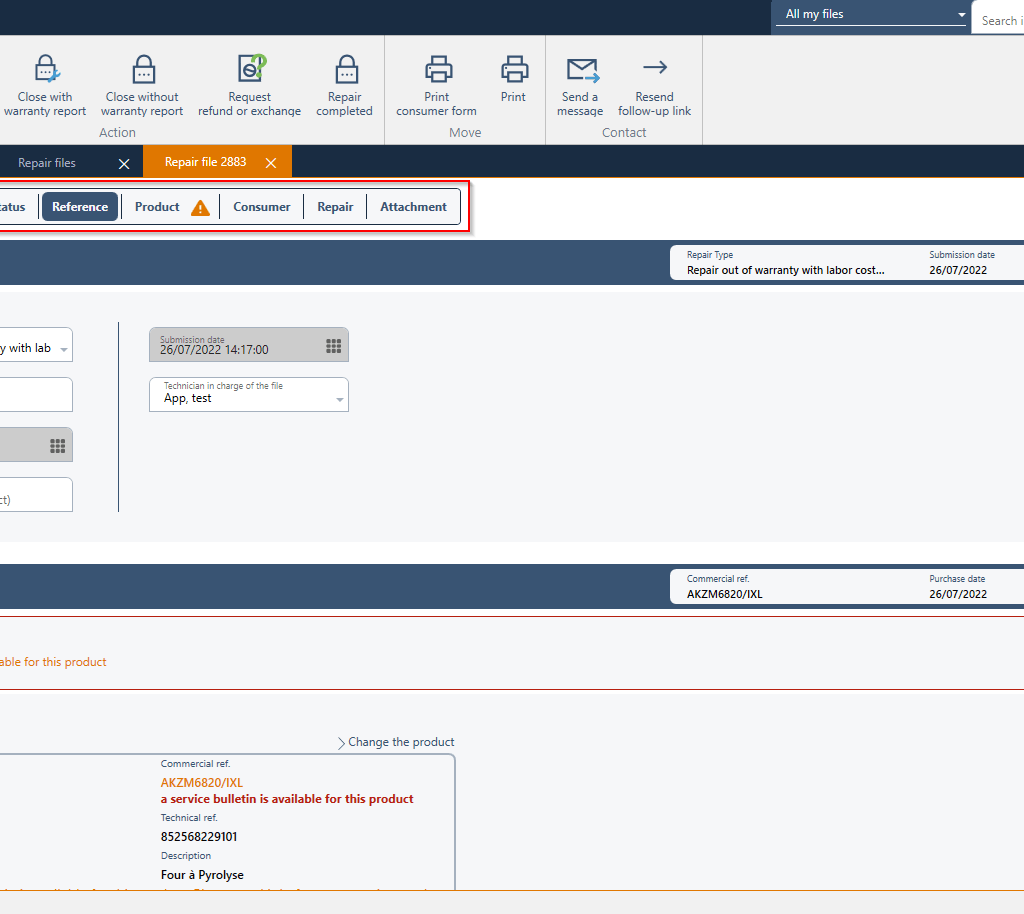
Task: Switch to the Repair files tab
Action: [x=47, y=163]
